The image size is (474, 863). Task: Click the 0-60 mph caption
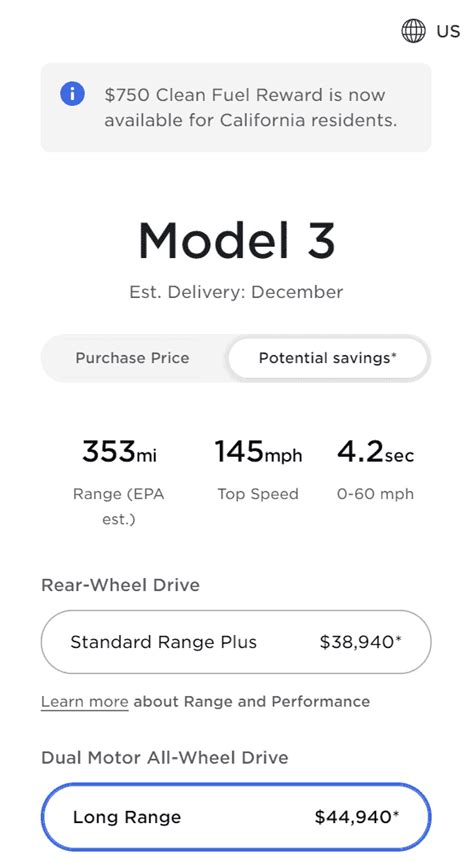pyautogui.click(x=375, y=494)
